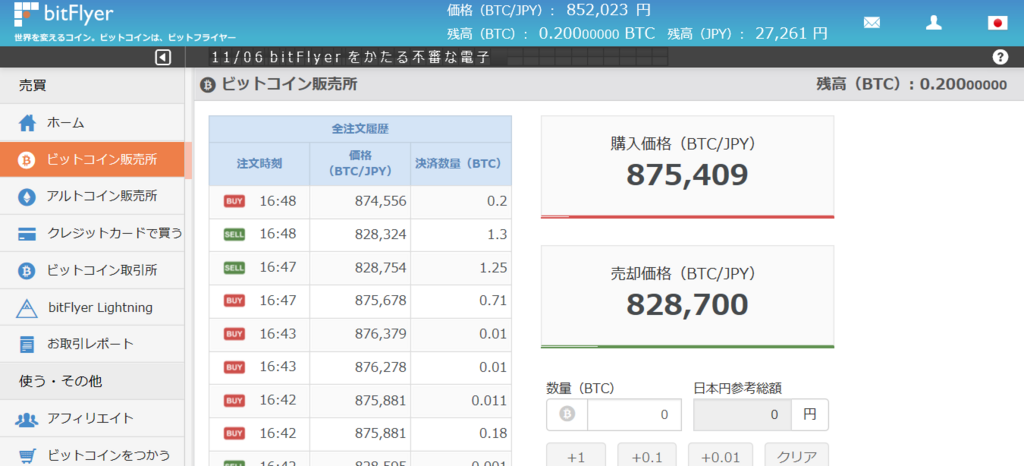Click the coin icon in quantity field

click(568, 414)
